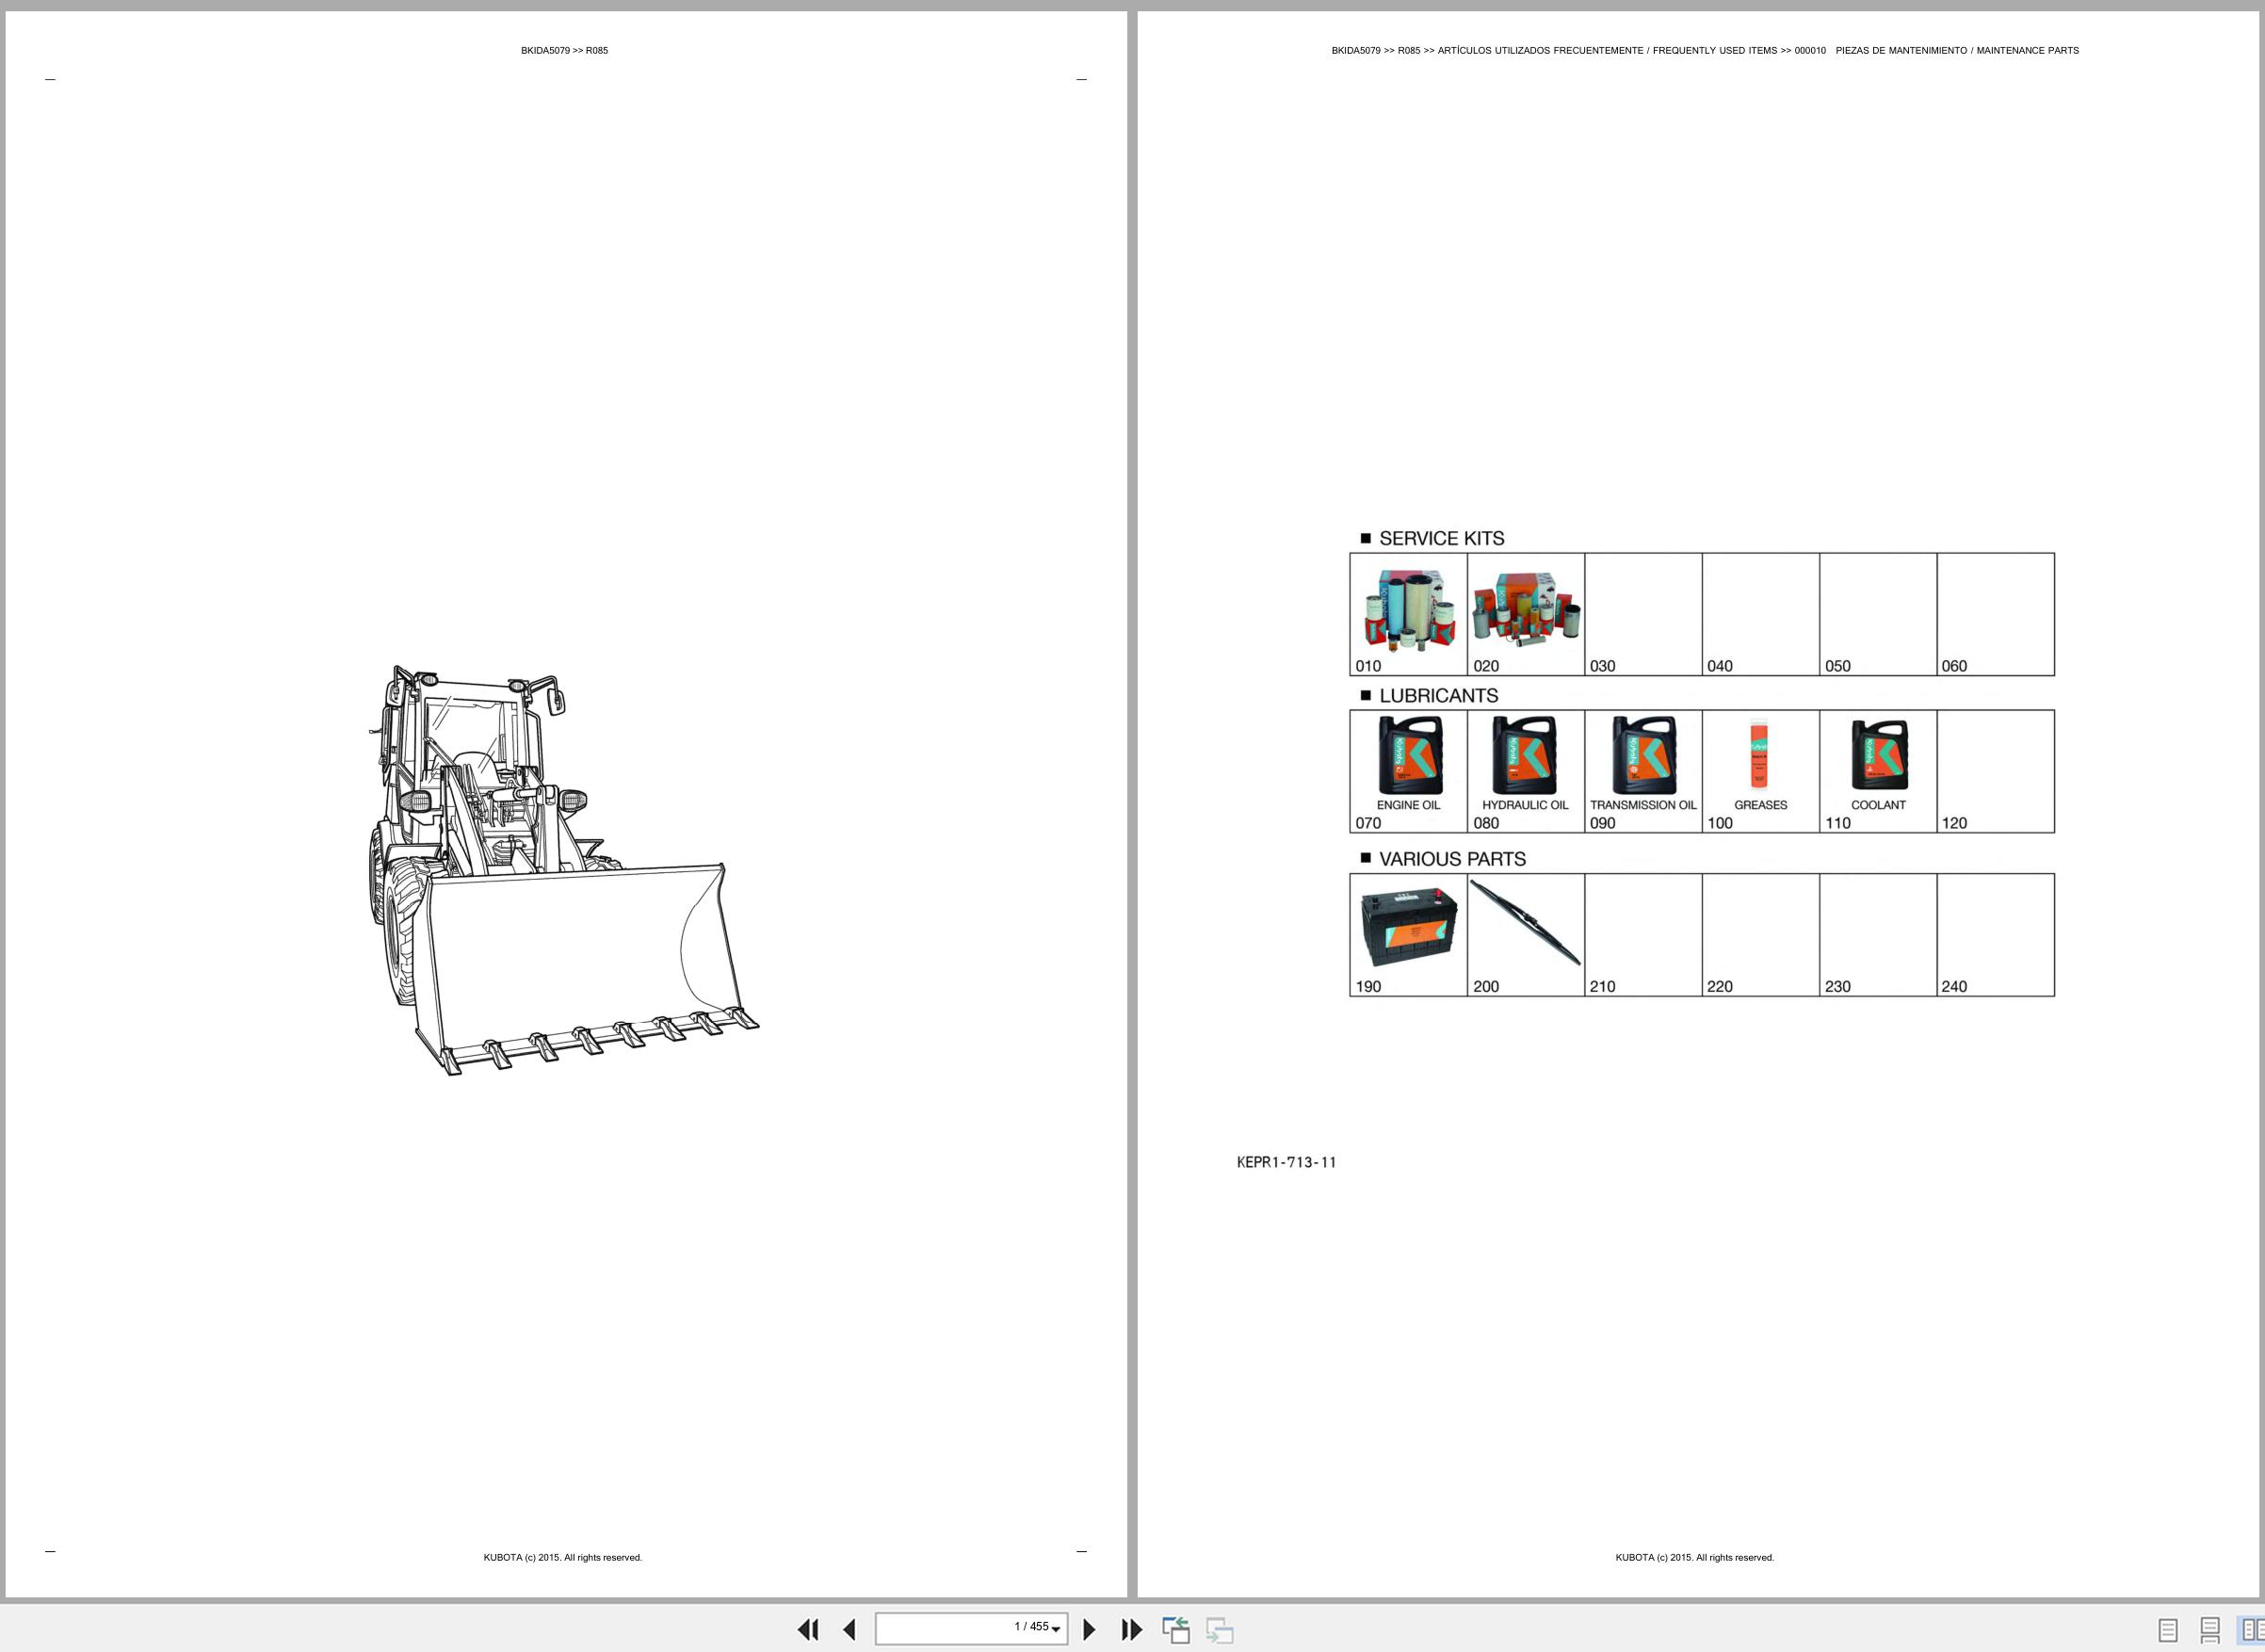Go to the previous page
The width and height of the screenshot is (2265, 1652).
(x=849, y=1630)
